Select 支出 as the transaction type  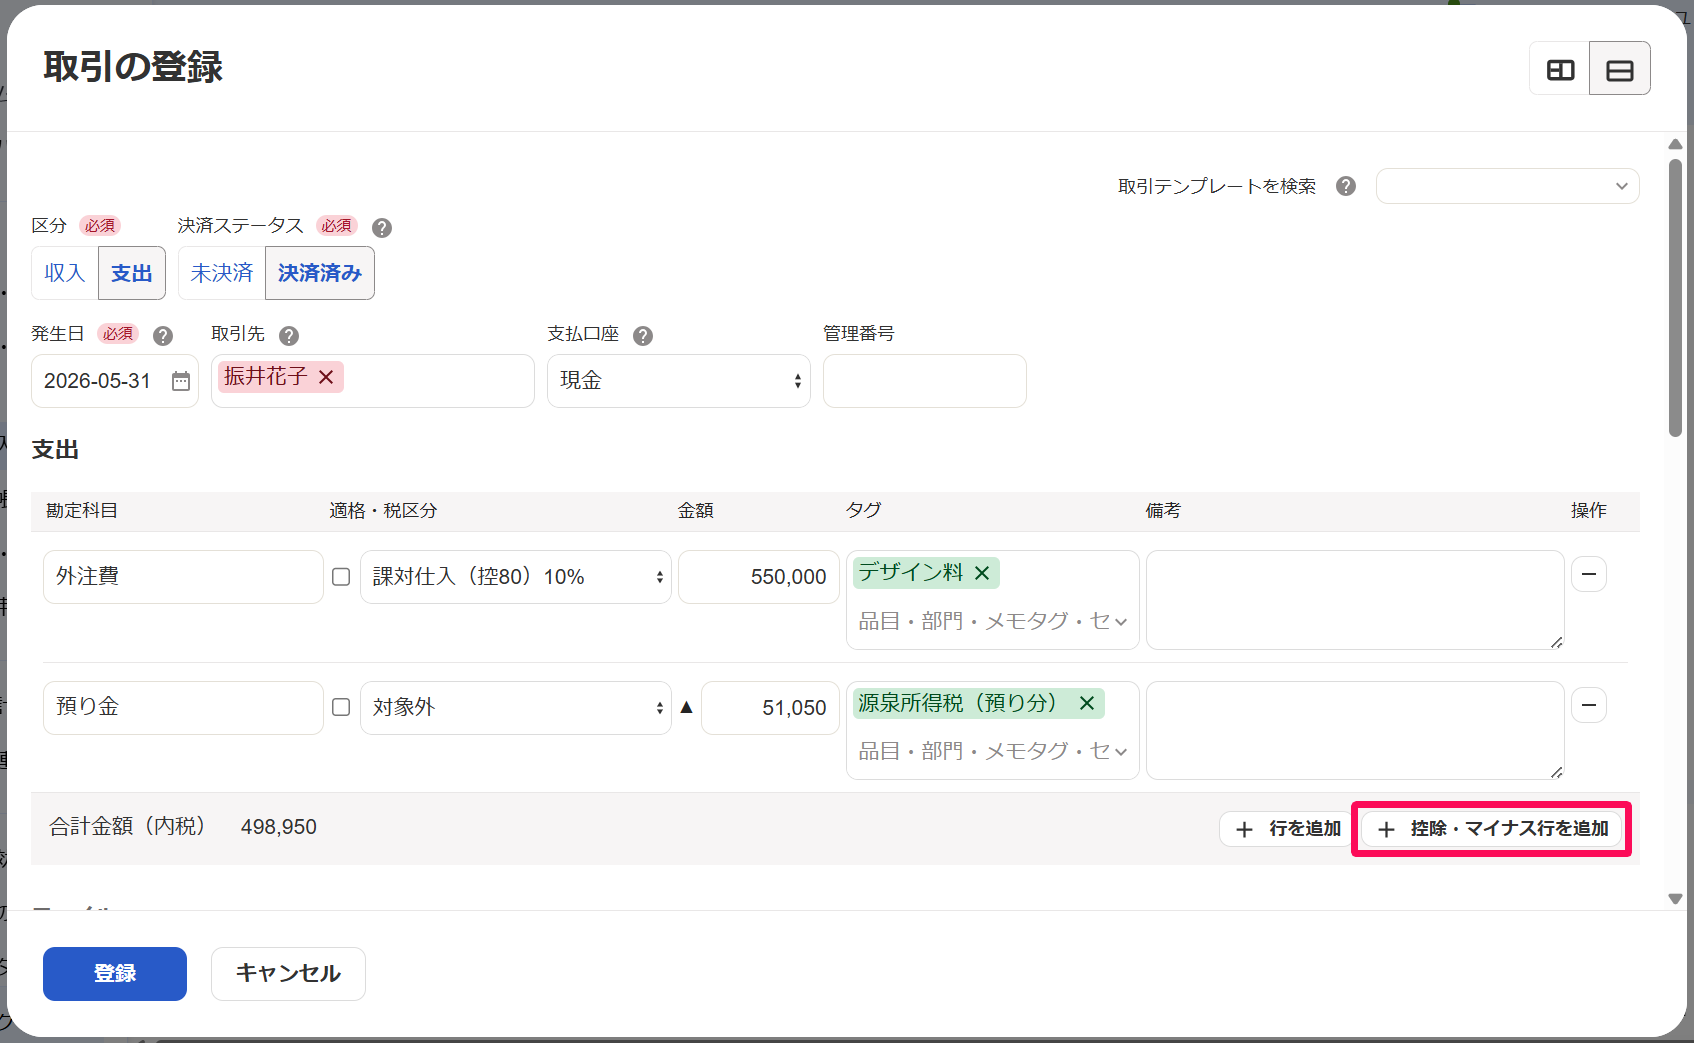click(132, 273)
